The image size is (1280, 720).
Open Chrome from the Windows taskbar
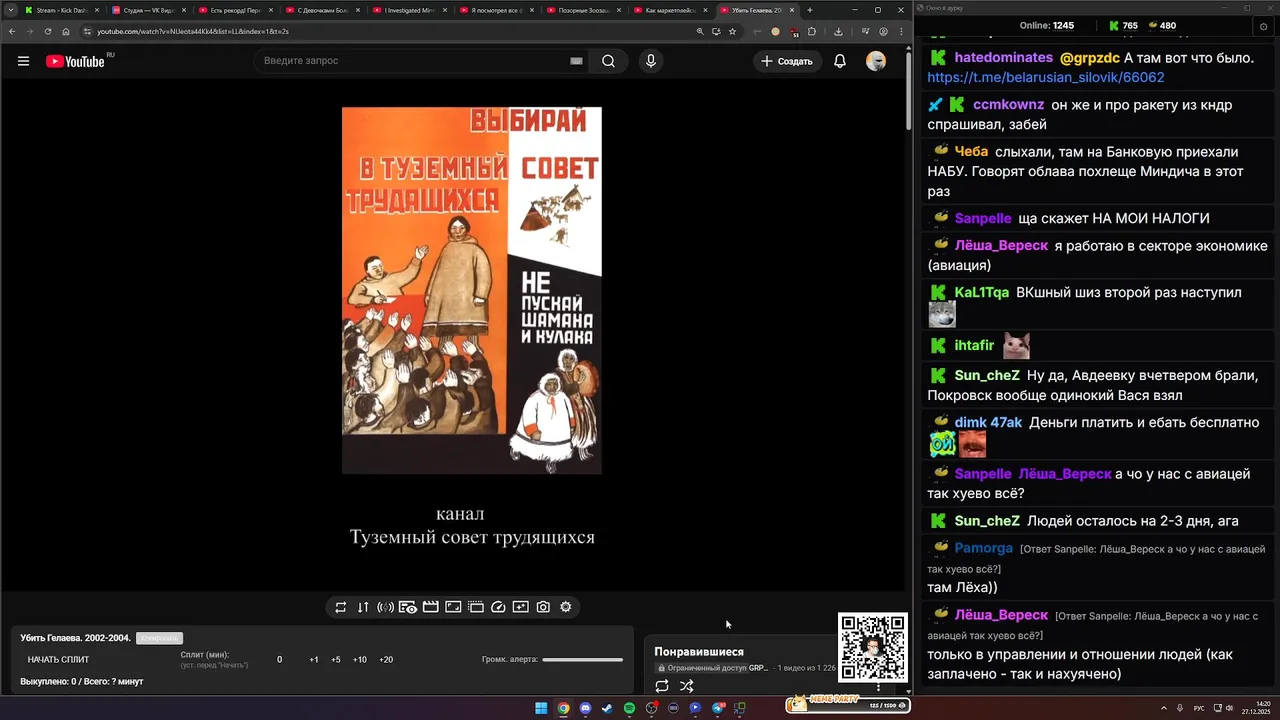(563, 708)
